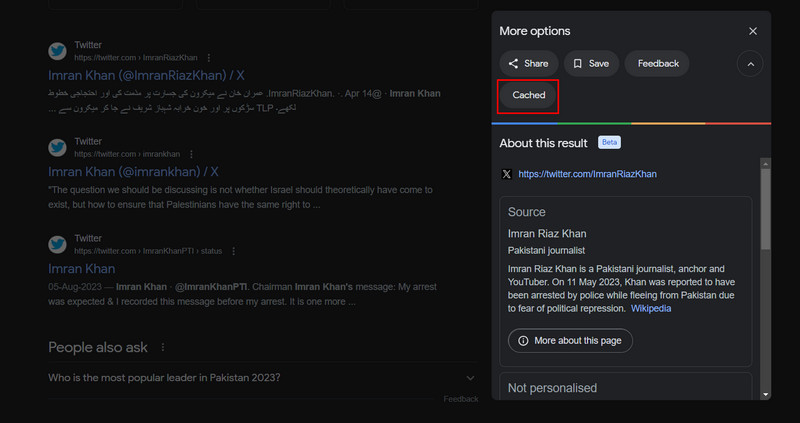Open three-dot menu beside ImranKhanPTI status URL
Viewport: 800px width, 423px height.
coord(233,251)
